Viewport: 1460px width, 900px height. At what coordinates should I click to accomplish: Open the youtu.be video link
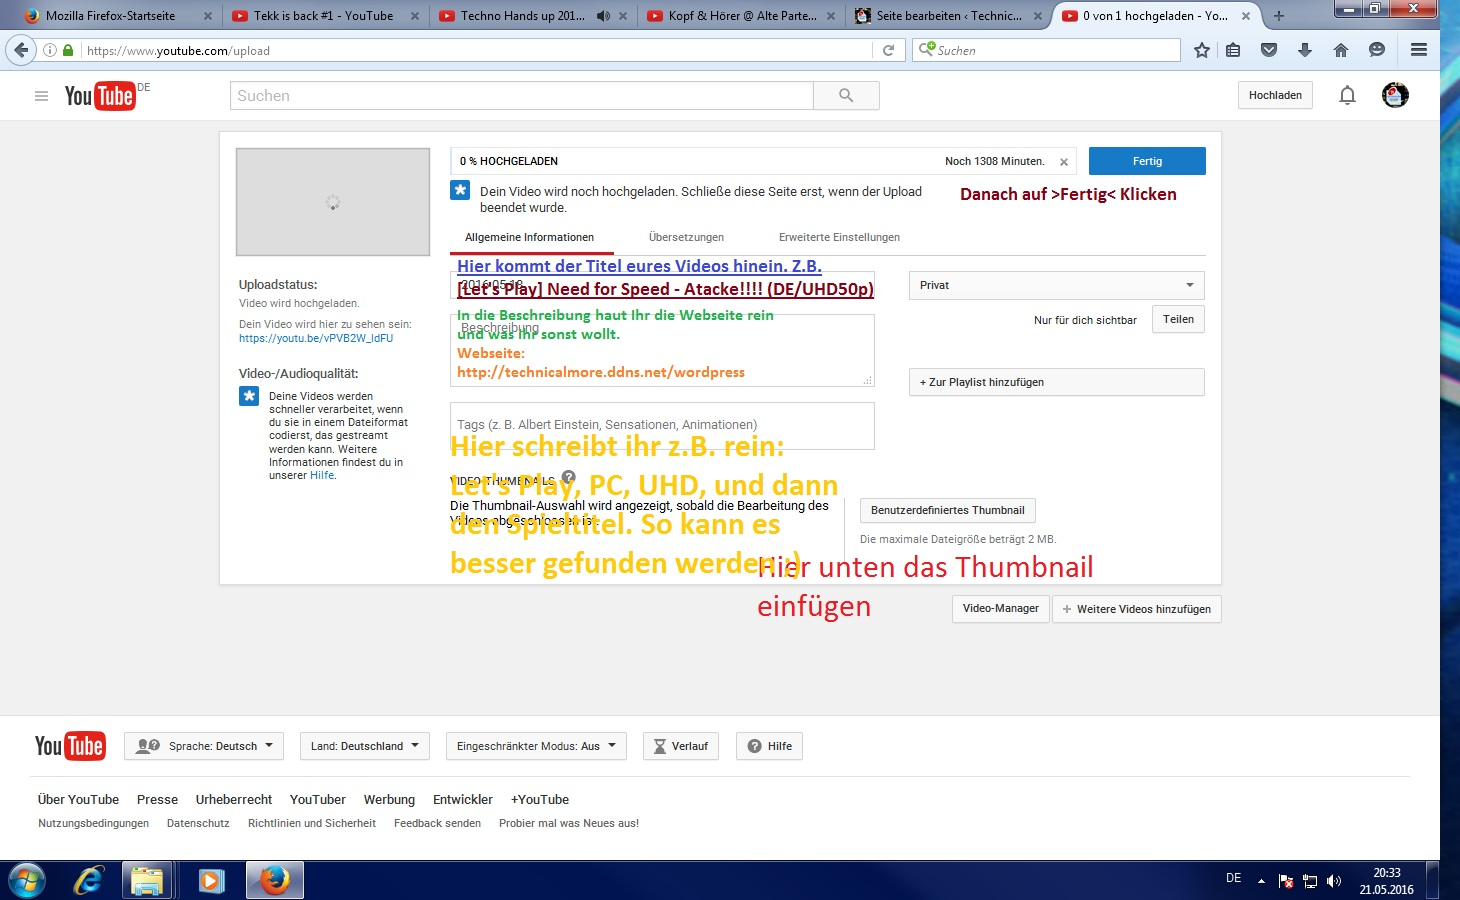coord(316,338)
